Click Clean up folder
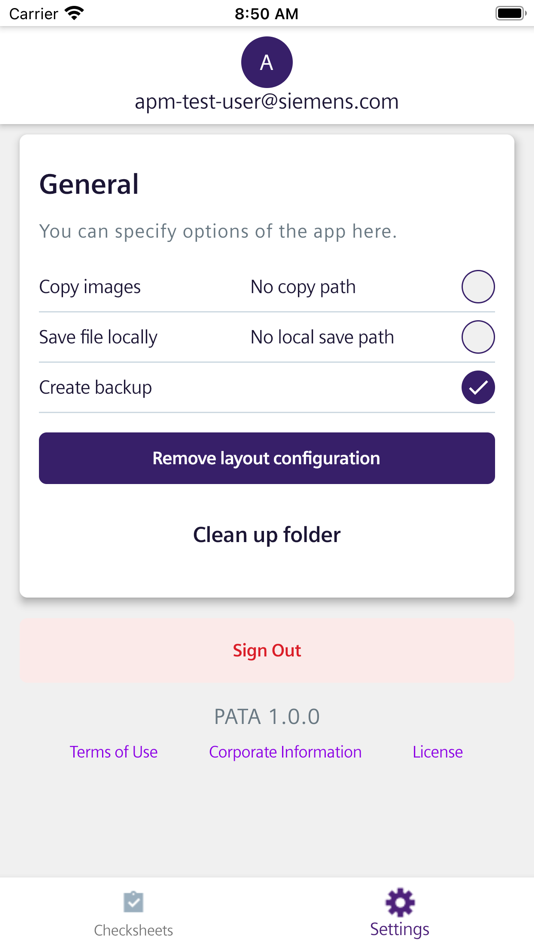This screenshot has width=534, height=950. tap(267, 534)
